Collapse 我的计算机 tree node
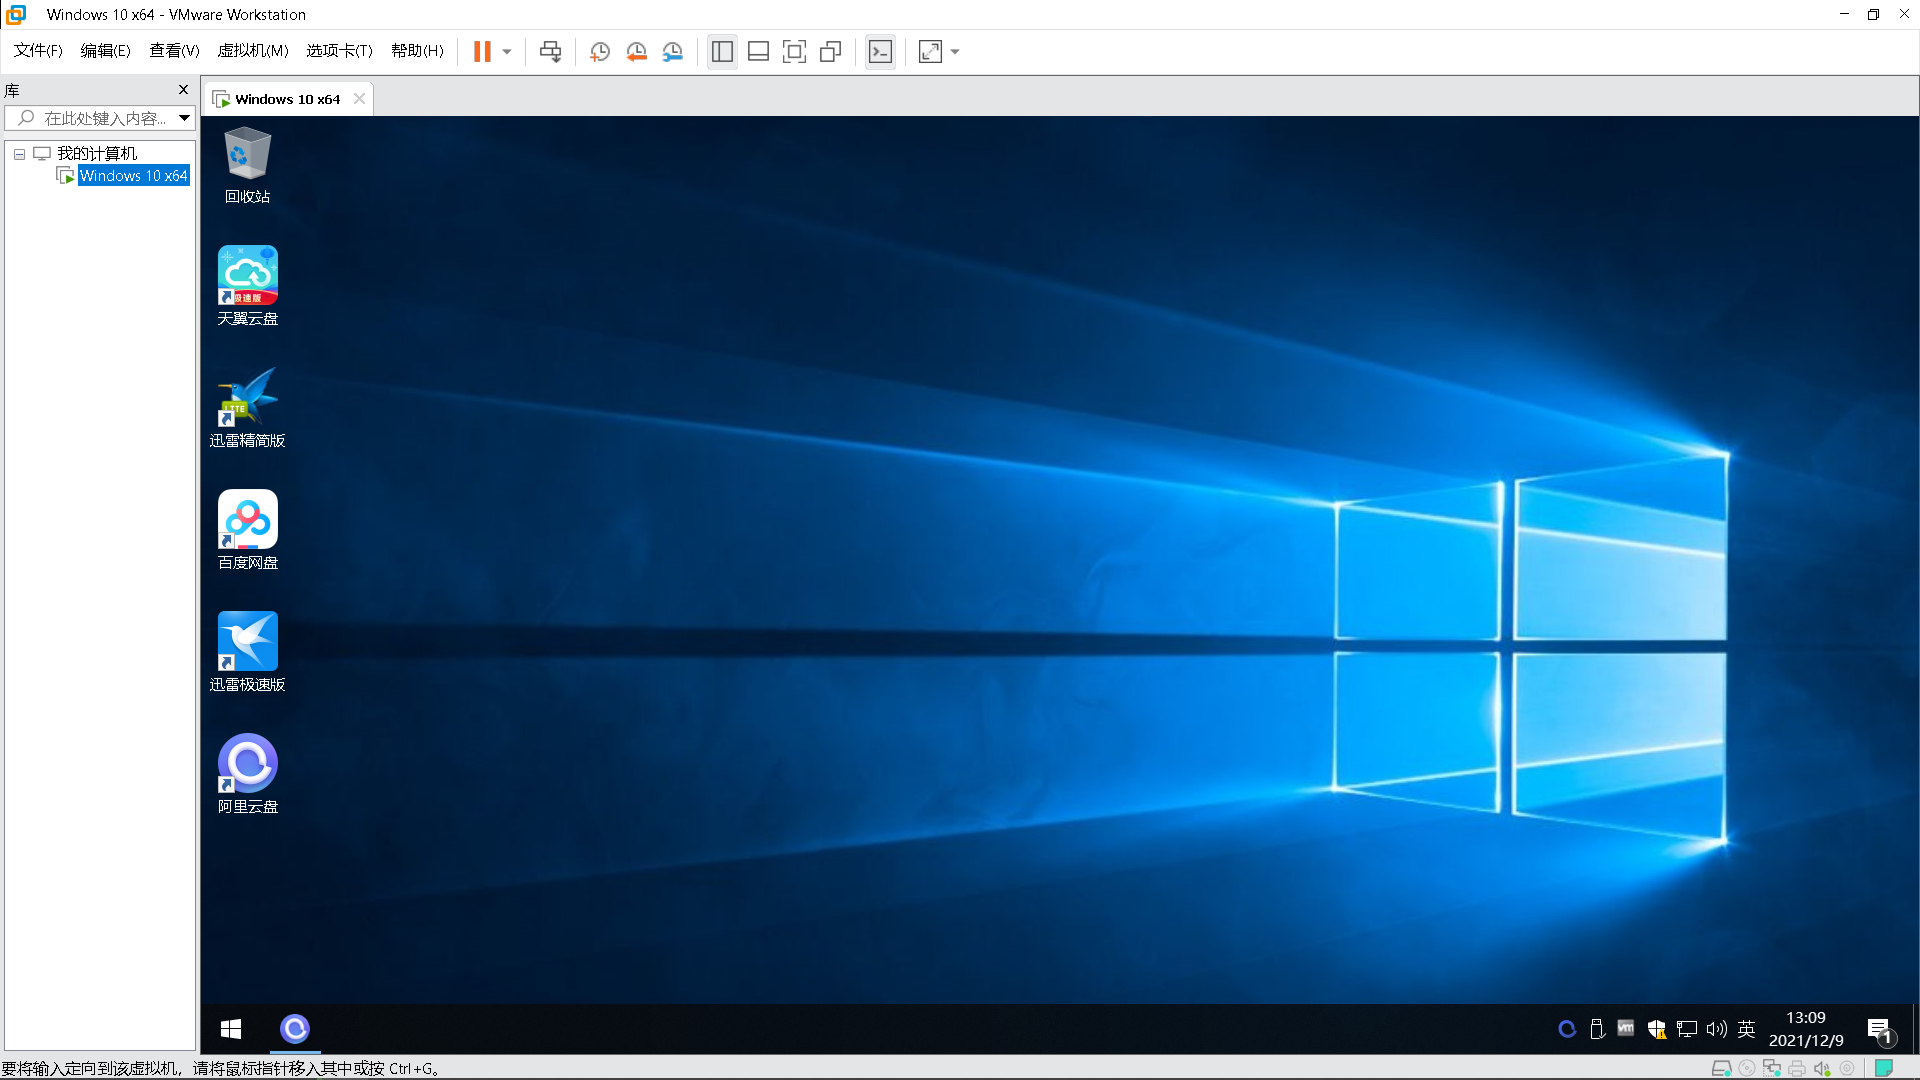This screenshot has width=1920, height=1080. (19, 154)
